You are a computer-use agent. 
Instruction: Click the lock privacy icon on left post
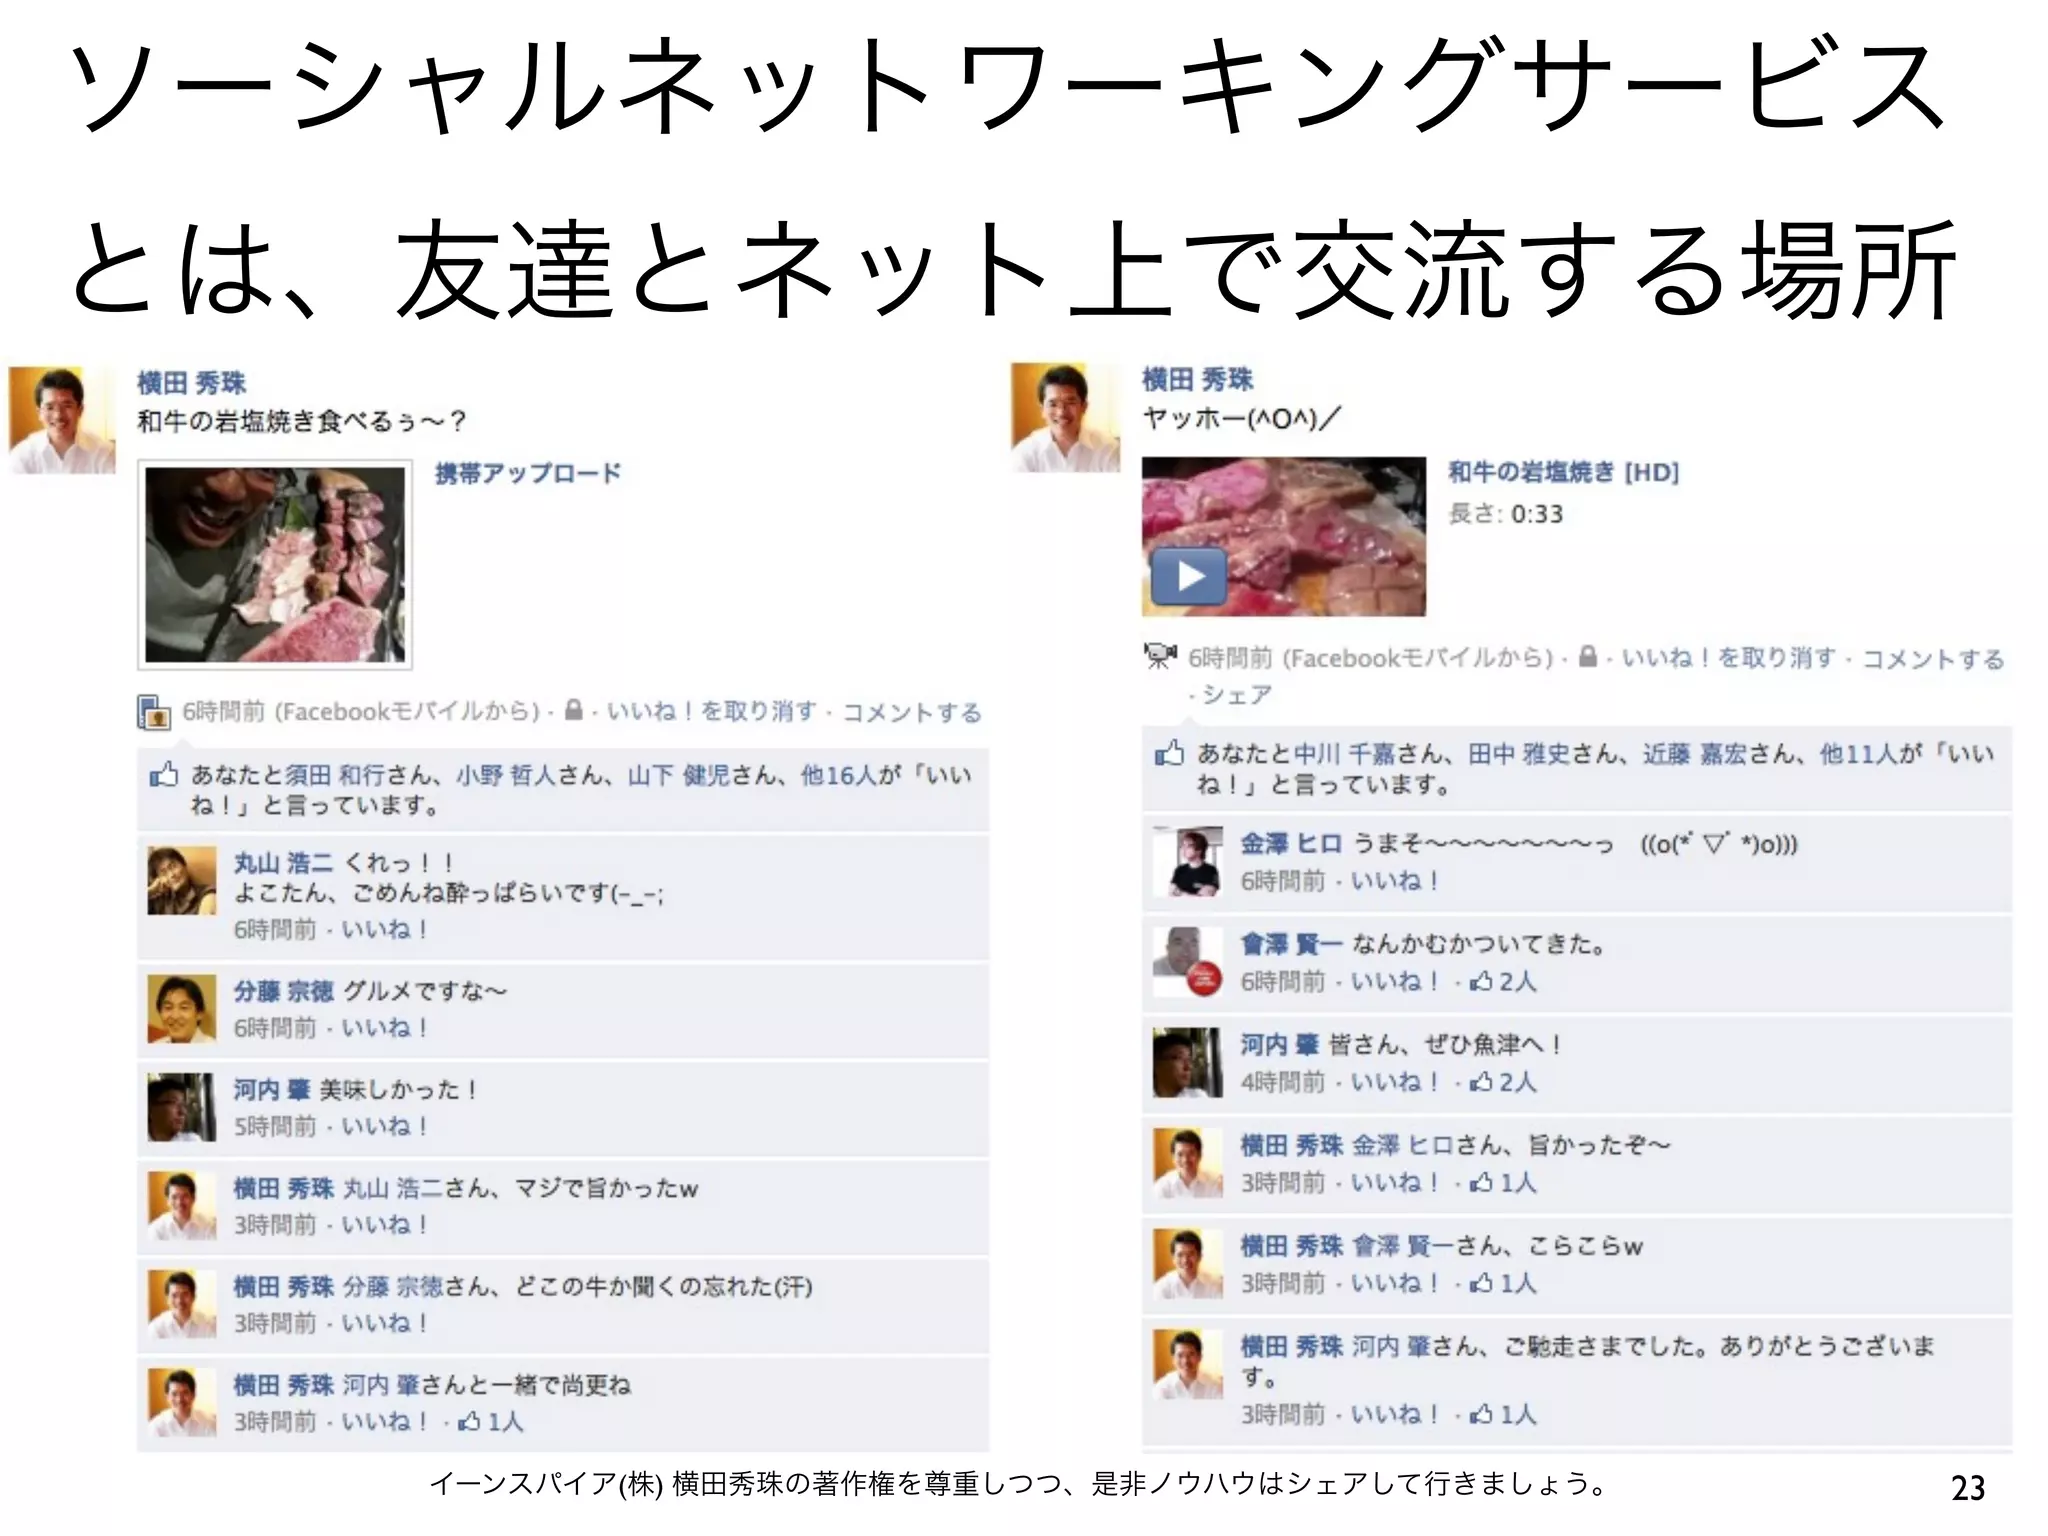coord(573,710)
